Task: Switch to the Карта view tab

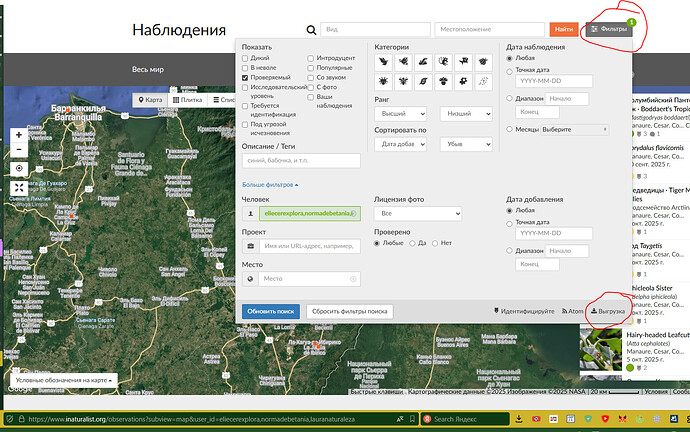Action: 150,100
